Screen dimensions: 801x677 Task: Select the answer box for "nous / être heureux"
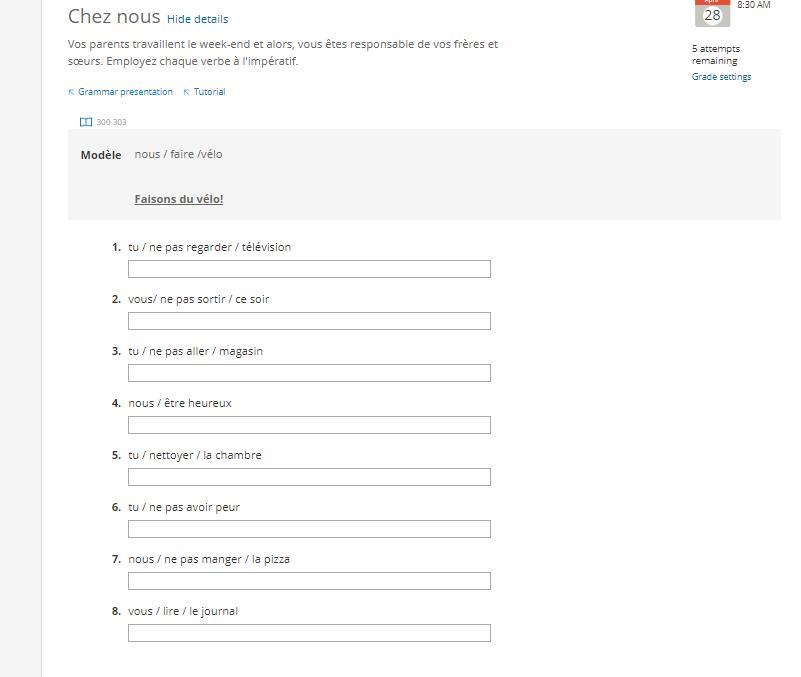pyautogui.click(x=309, y=425)
